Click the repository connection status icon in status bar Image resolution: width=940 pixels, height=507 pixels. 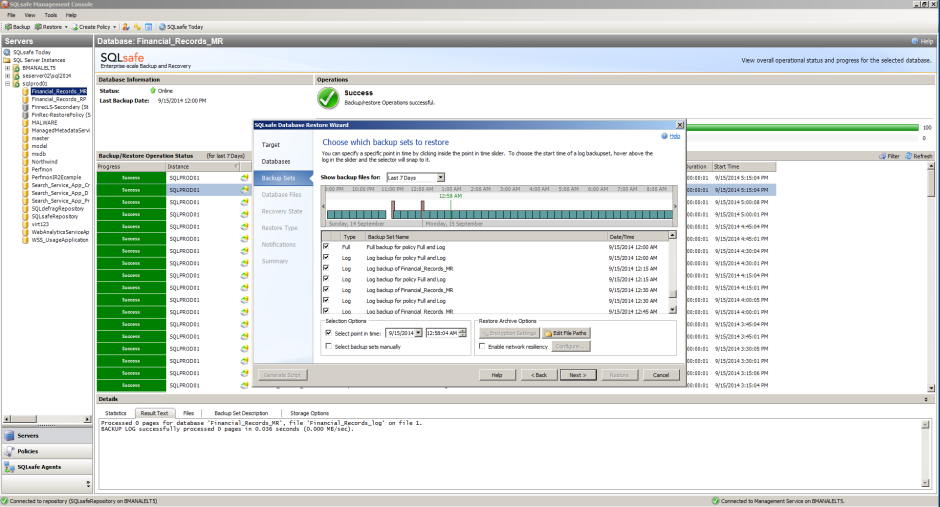[5, 501]
